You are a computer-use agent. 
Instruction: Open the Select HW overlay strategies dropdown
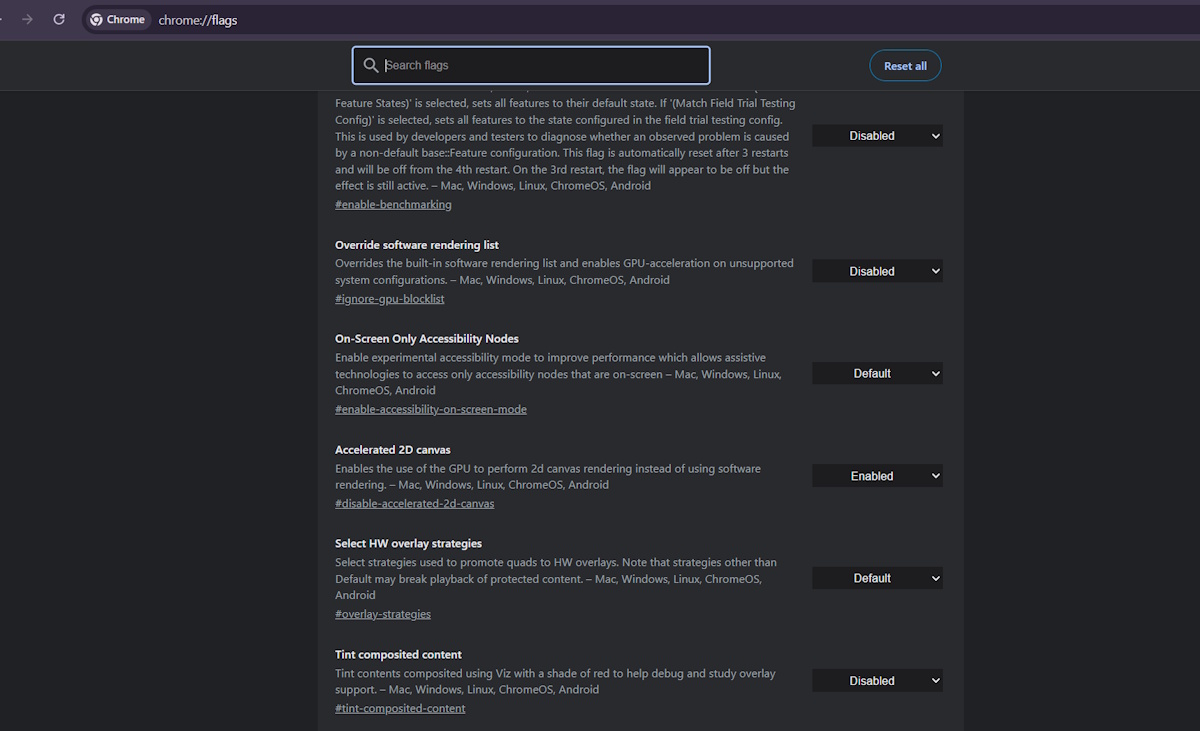pos(876,579)
